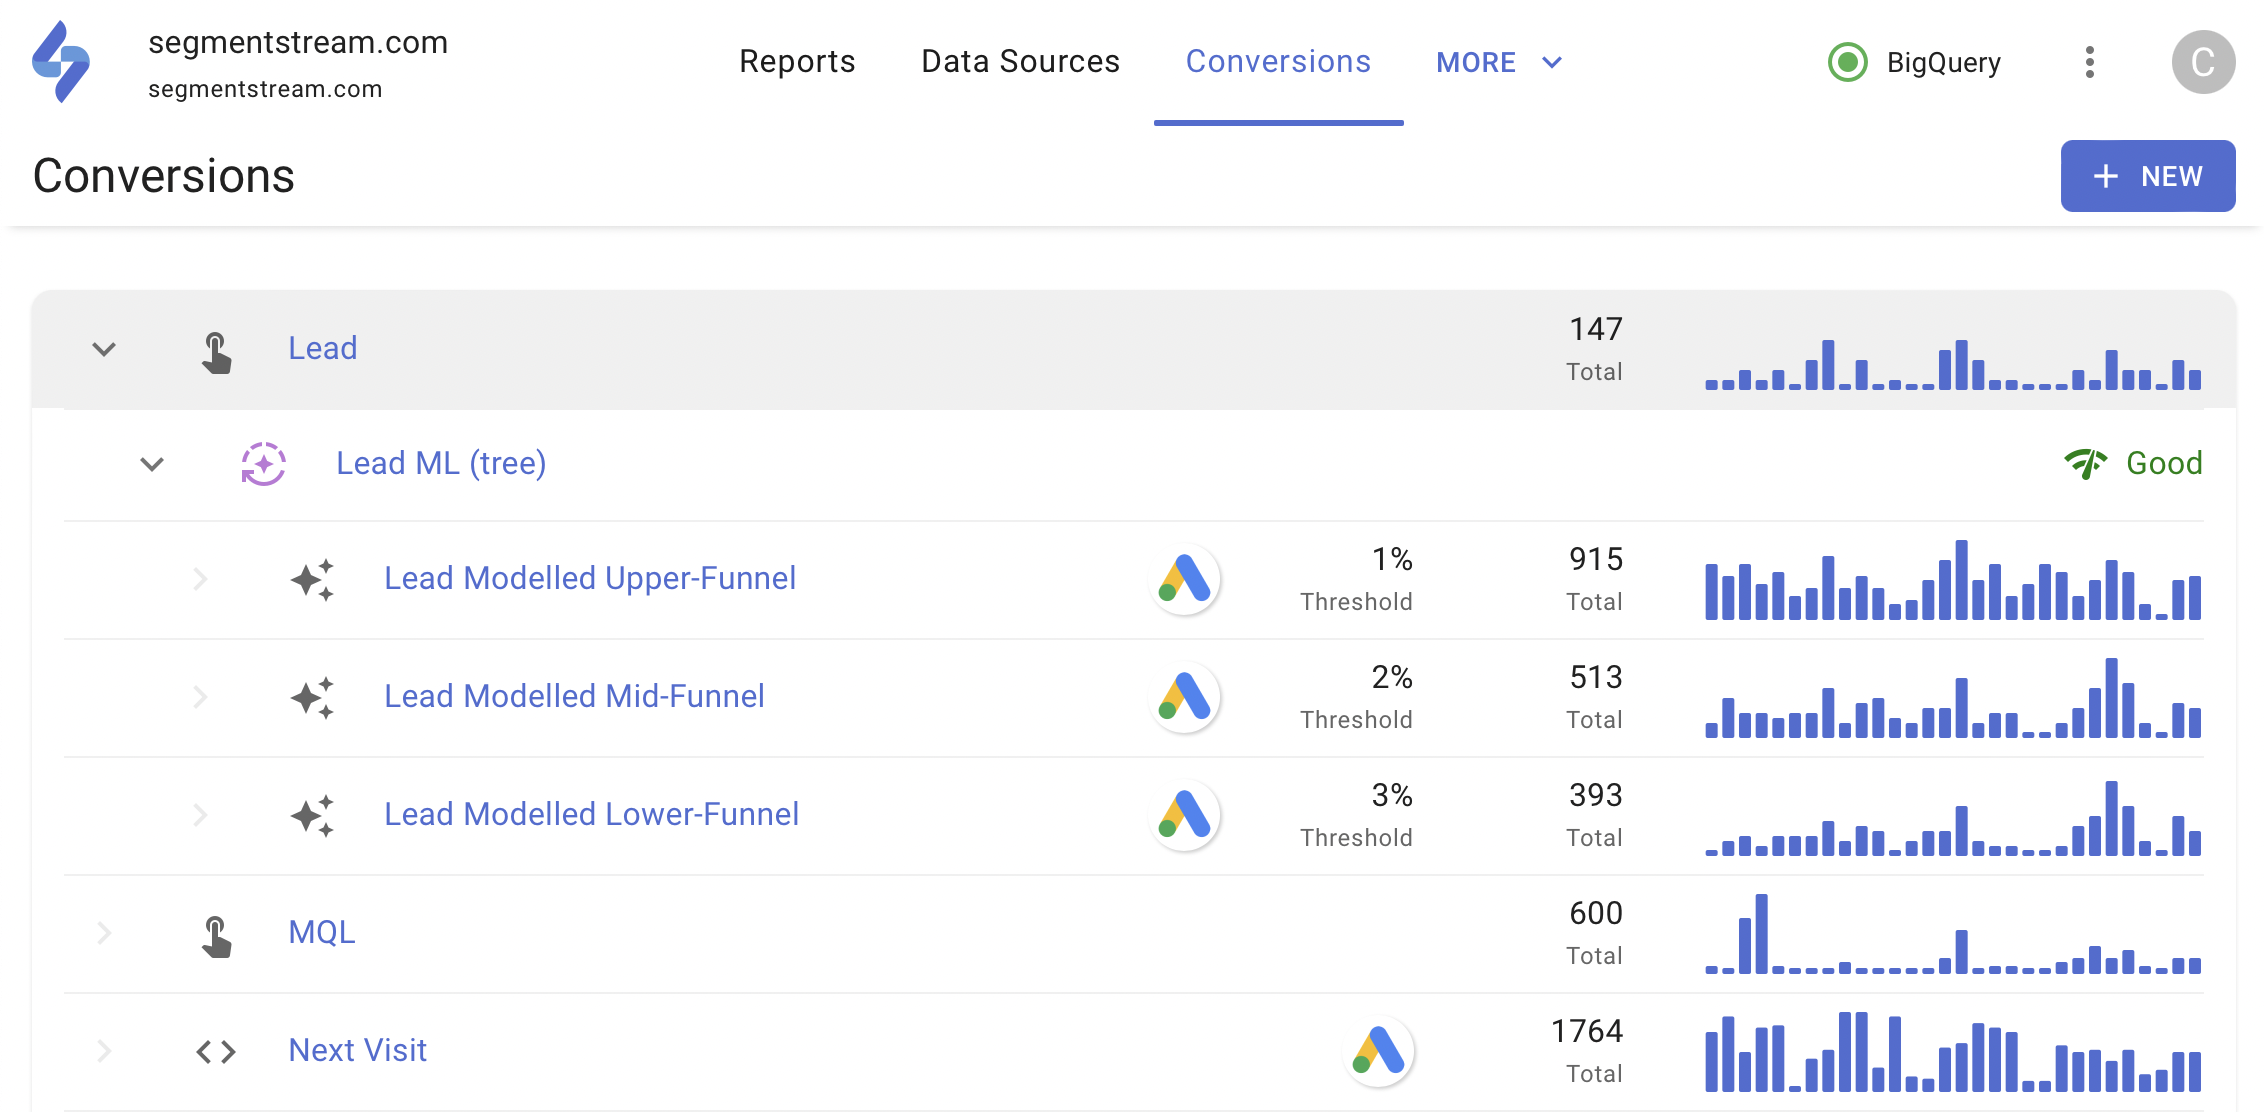Click the Good quality status label
This screenshot has height=1112, width=2264.
[2164, 463]
